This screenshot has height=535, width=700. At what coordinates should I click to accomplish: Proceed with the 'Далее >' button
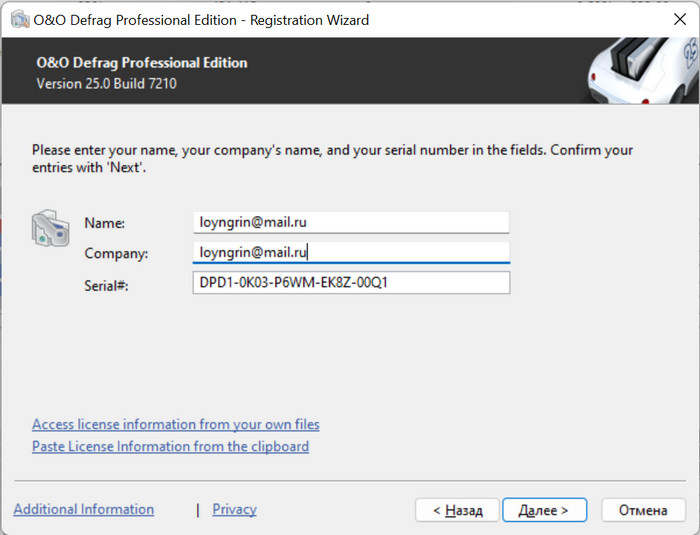click(x=544, y=510)
